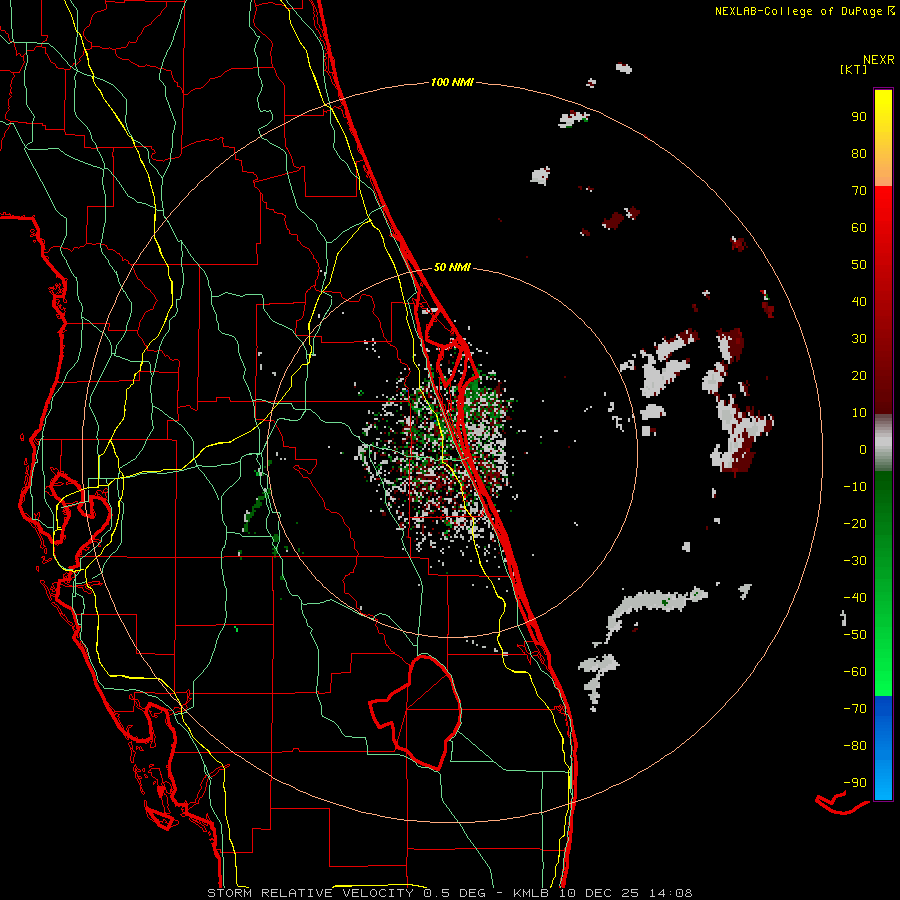This screenshot has height=900, width=900.
Task: Click the -10 value on the velocity scale
Action: coord(855,487)
